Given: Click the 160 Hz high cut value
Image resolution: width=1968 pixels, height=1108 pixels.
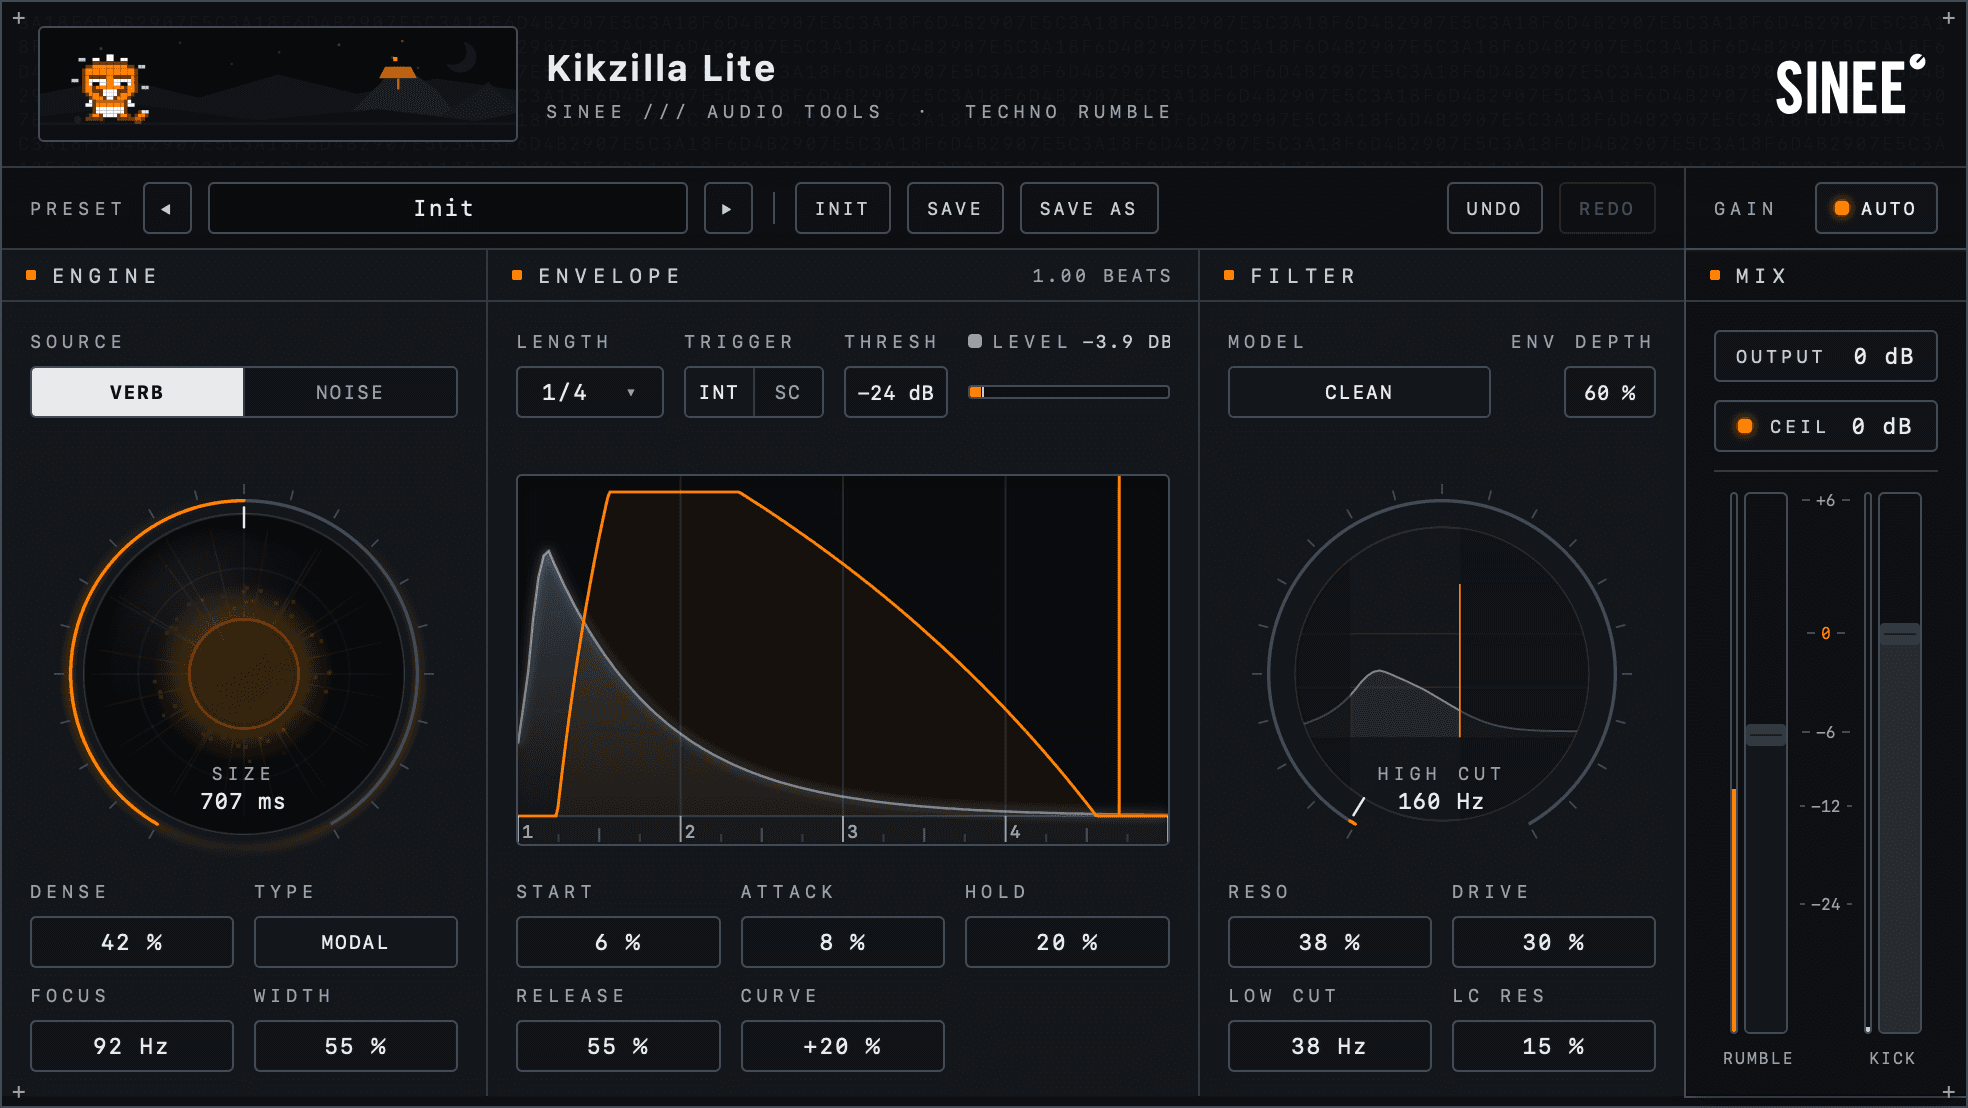Looking at the screenshot, I should [x=1441, y=801].
